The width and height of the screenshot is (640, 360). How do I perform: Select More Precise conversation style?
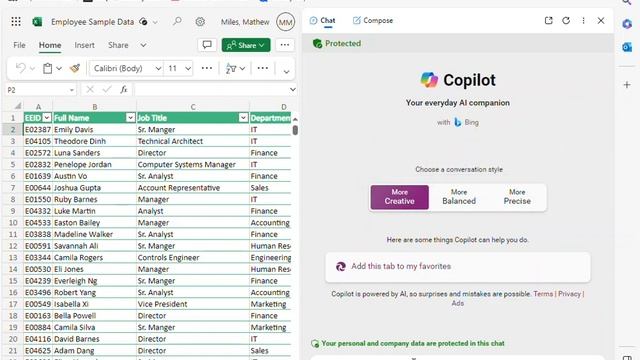click(517, 197)
